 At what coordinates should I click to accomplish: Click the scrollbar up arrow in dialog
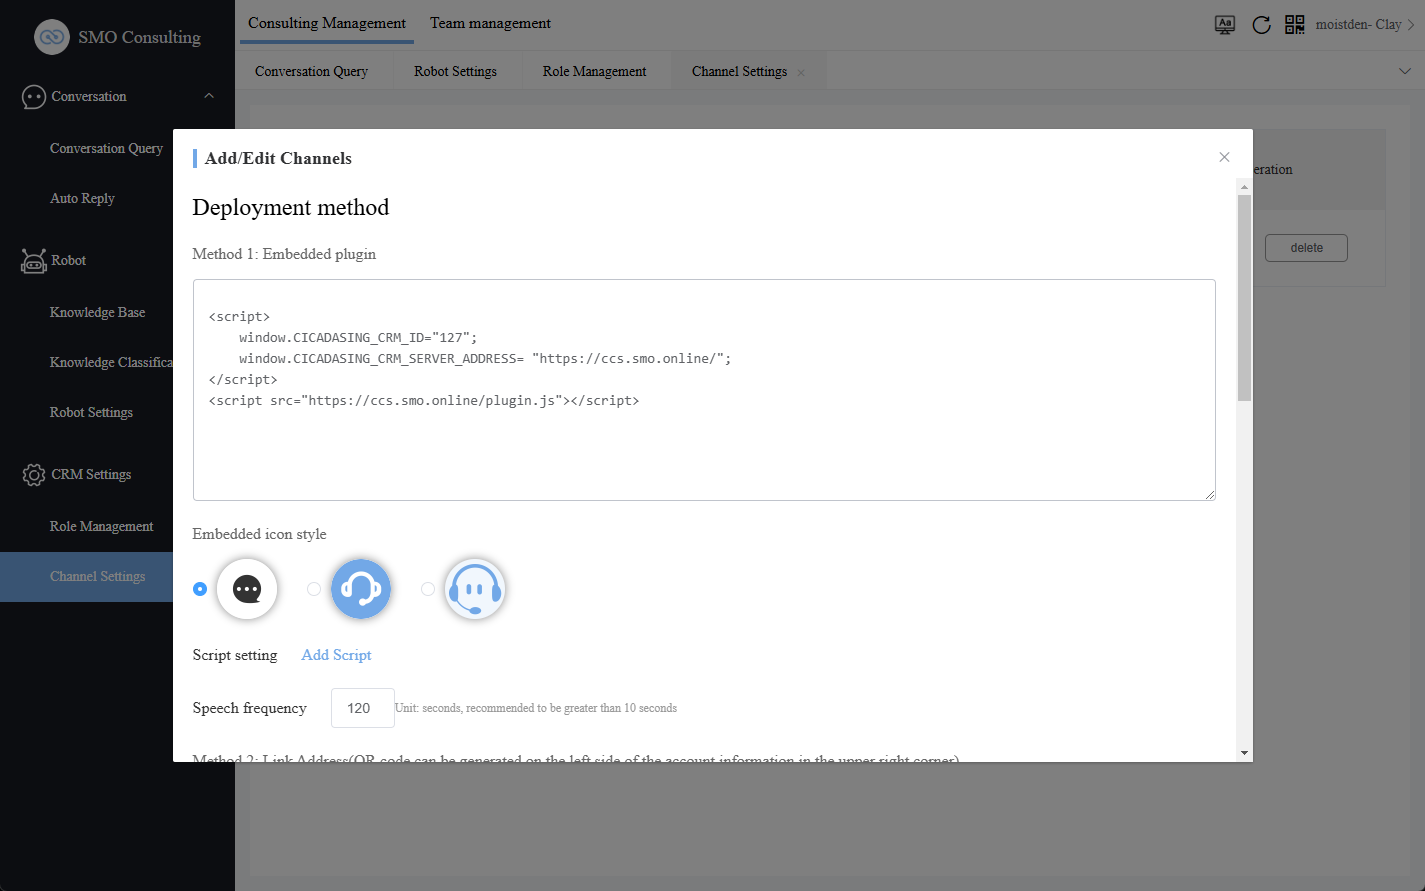[1244, 187]
